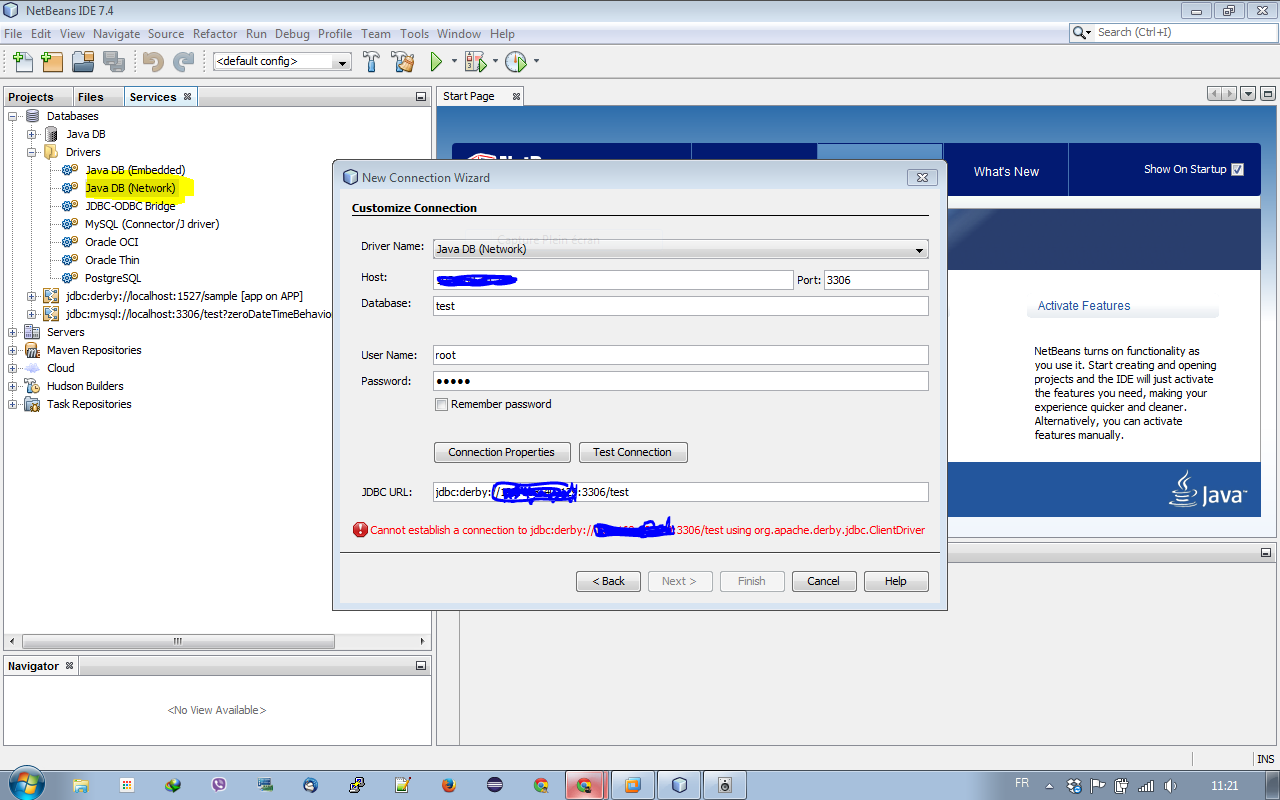
Task: Click the Debug Project toolbar icon
Action: 475,61
